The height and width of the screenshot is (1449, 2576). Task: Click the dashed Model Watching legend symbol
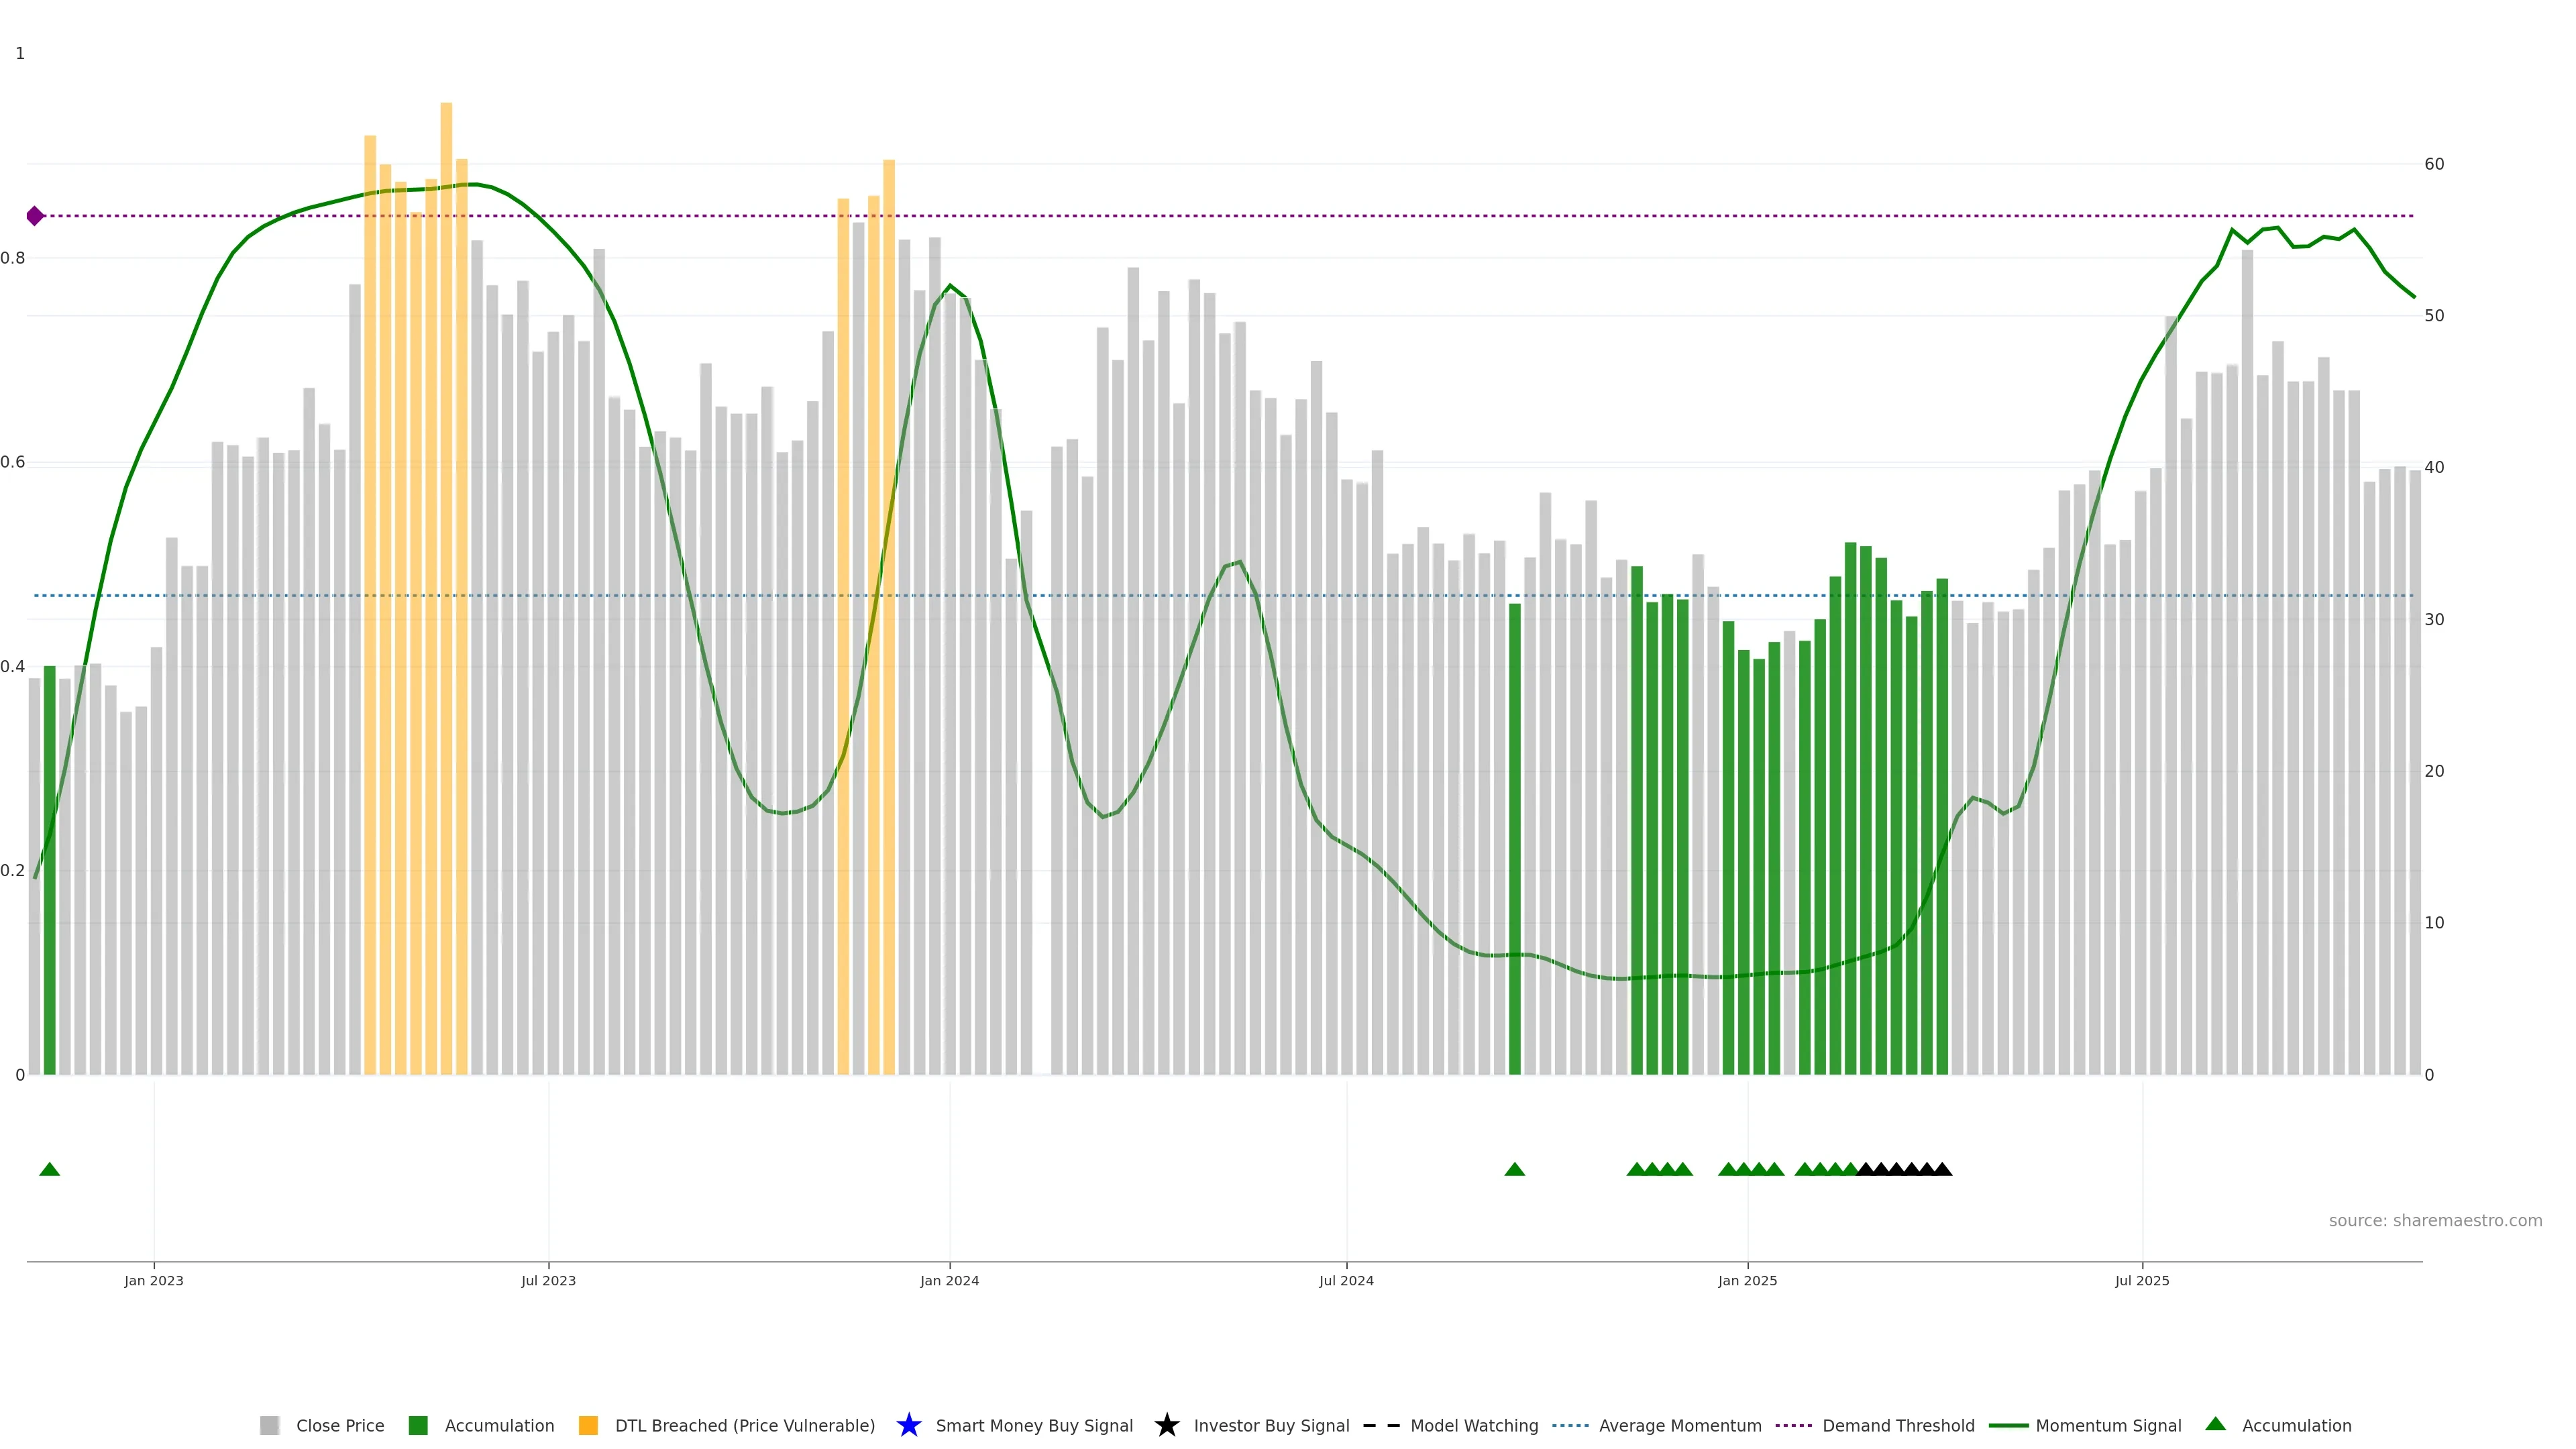point(1381,1425)
